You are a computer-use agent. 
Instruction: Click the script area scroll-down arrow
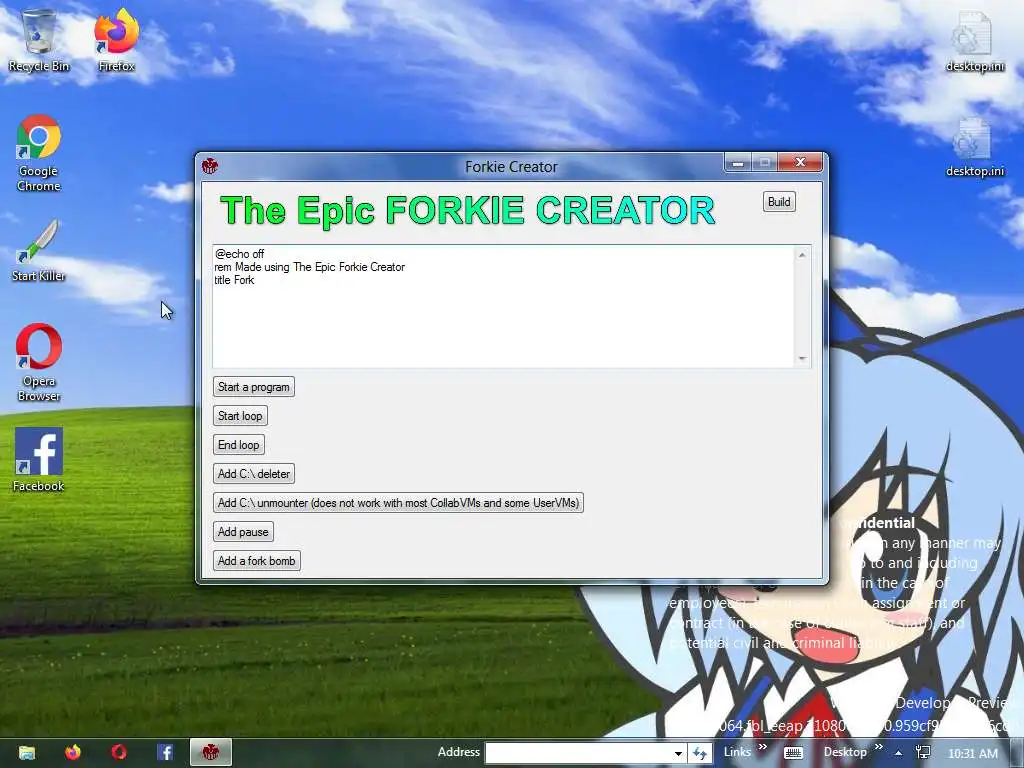point(802,359)
